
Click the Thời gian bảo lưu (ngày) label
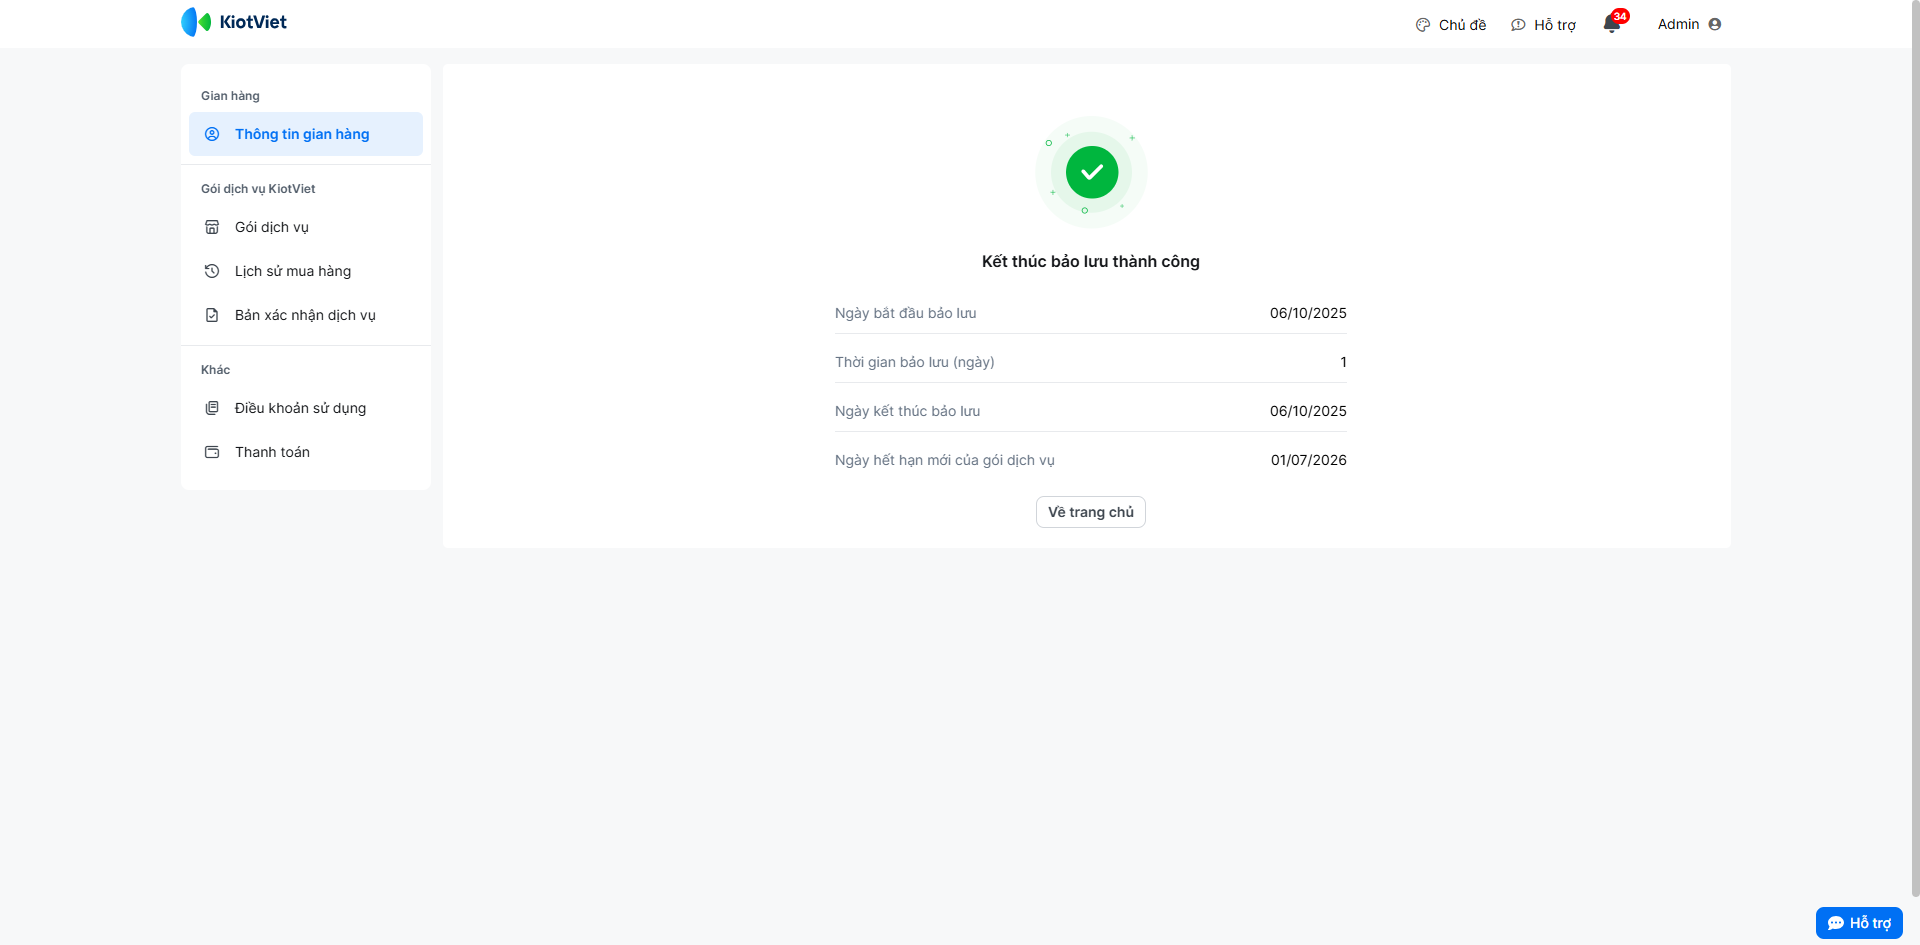tap(915, 362)
